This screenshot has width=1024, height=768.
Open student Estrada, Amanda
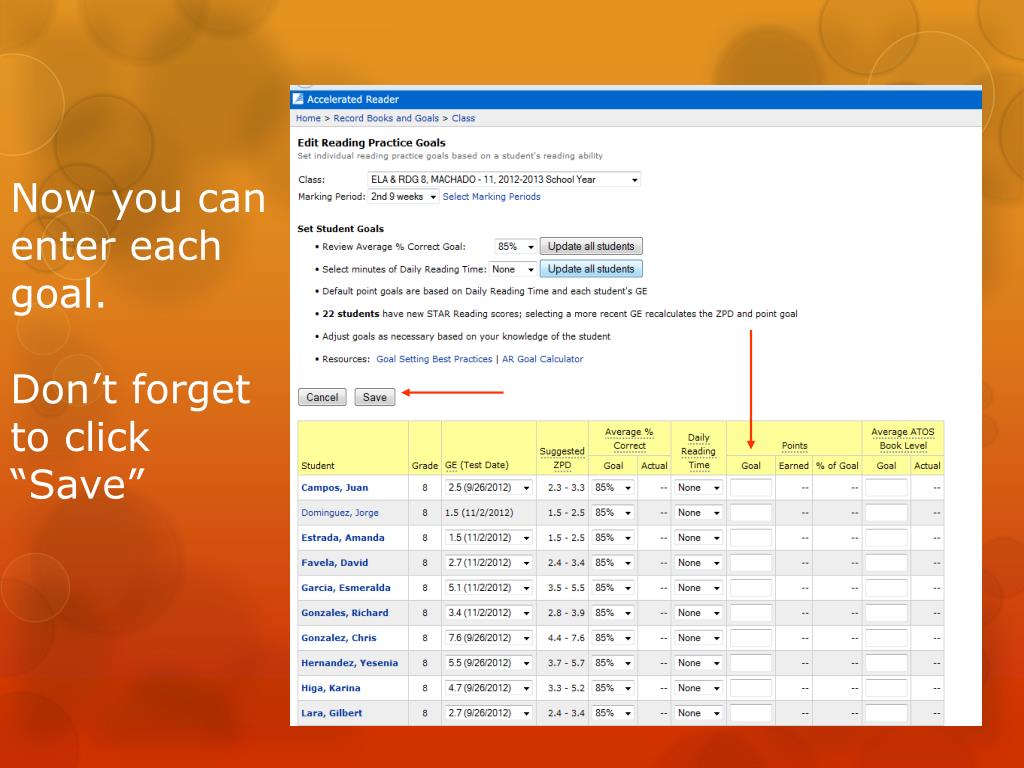pyautogui.click(x=343, y=537)
